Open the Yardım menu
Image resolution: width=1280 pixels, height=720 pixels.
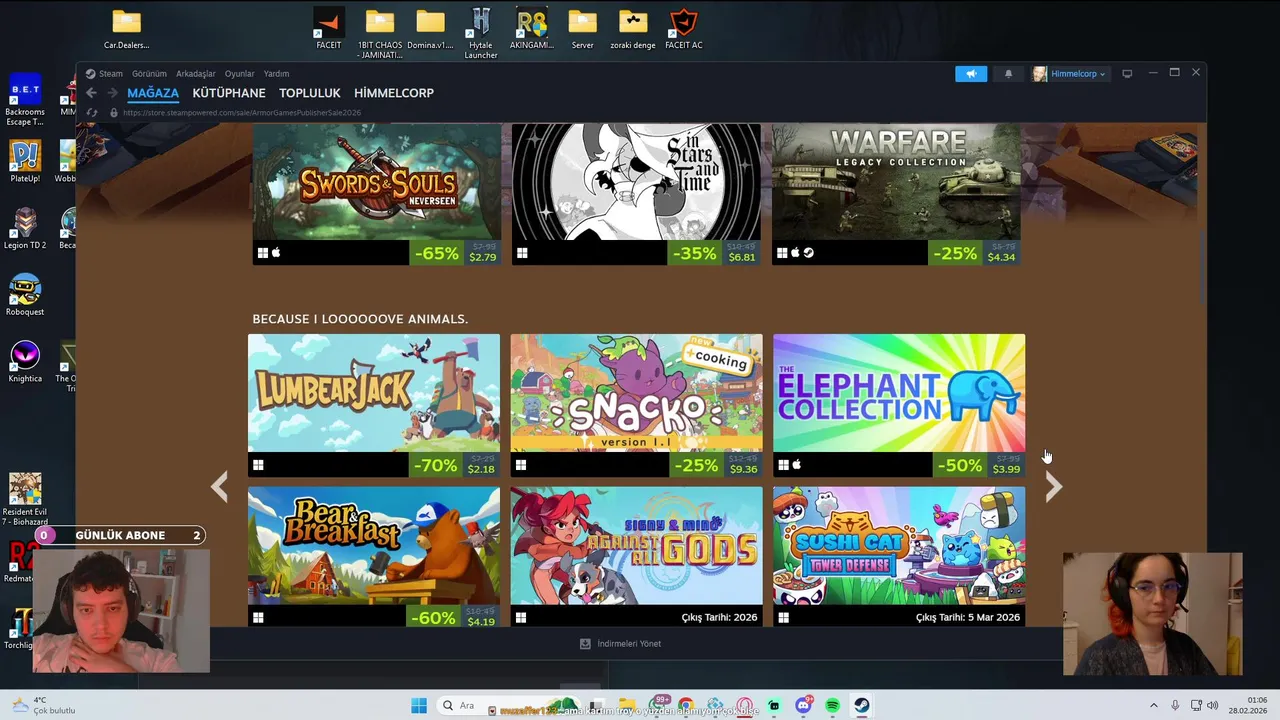276,74
